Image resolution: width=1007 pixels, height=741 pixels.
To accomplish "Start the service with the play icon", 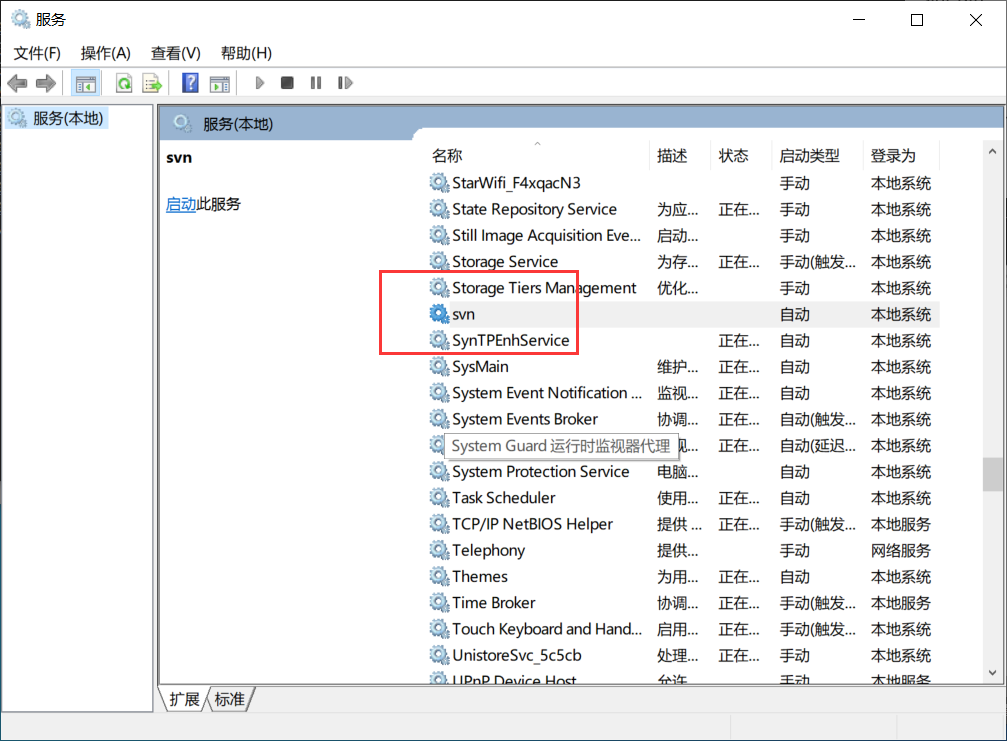I will tap(259, 83).
